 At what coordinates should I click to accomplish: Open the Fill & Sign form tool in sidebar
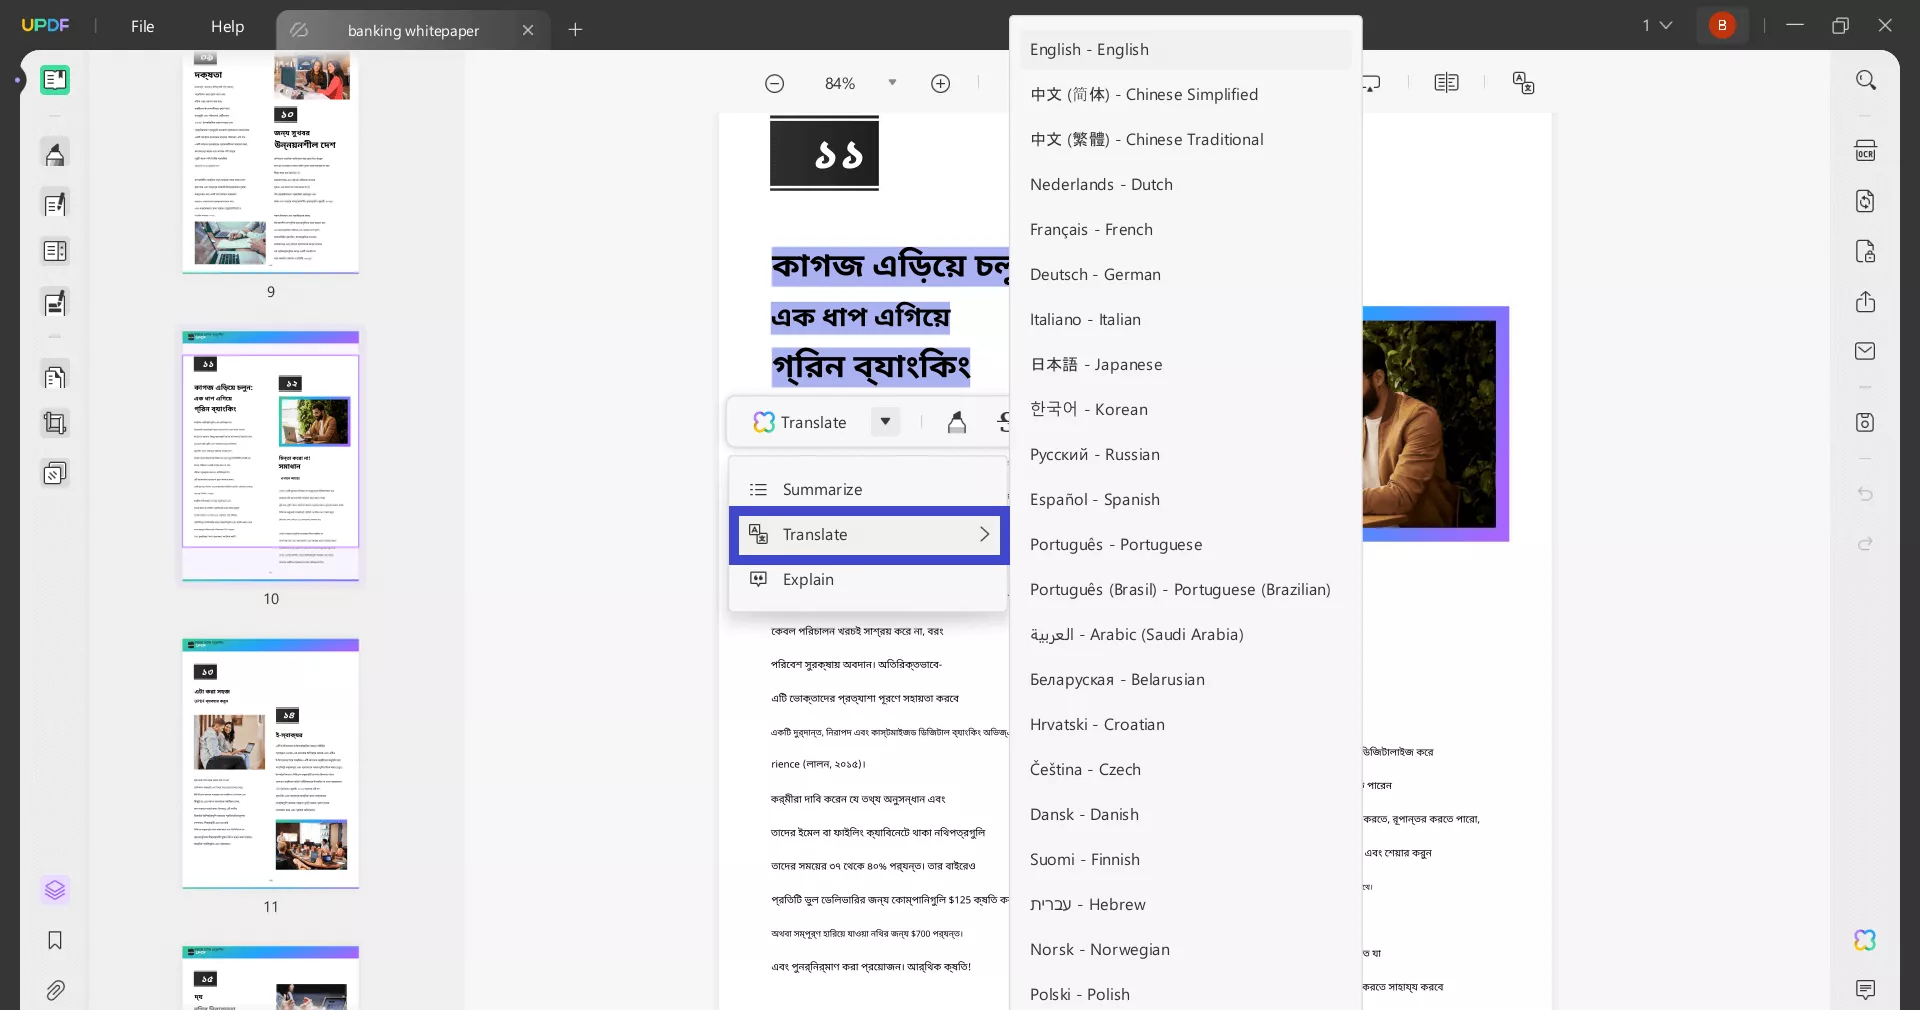[55, 302]
